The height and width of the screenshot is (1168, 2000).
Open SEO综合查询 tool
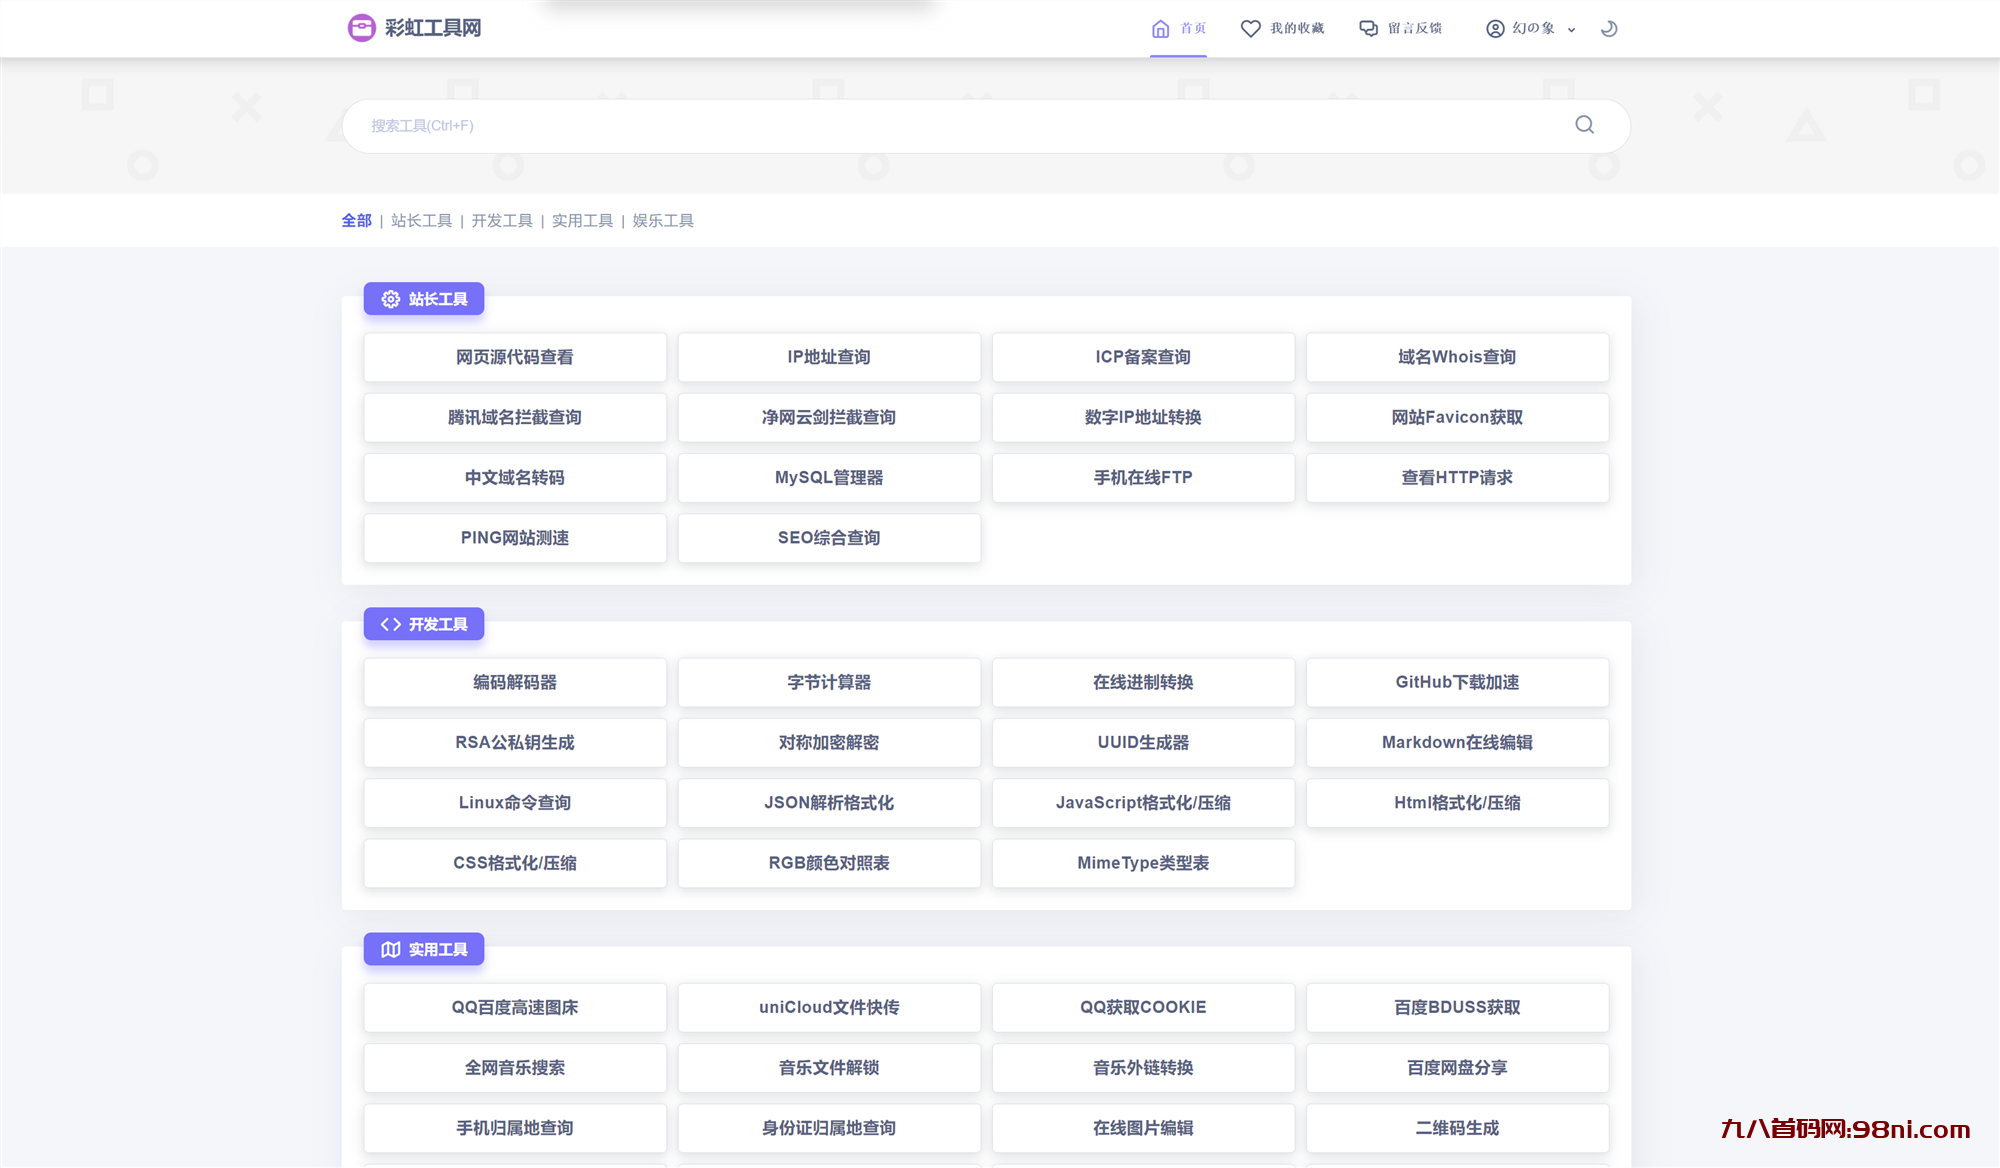tap(829, 538)
